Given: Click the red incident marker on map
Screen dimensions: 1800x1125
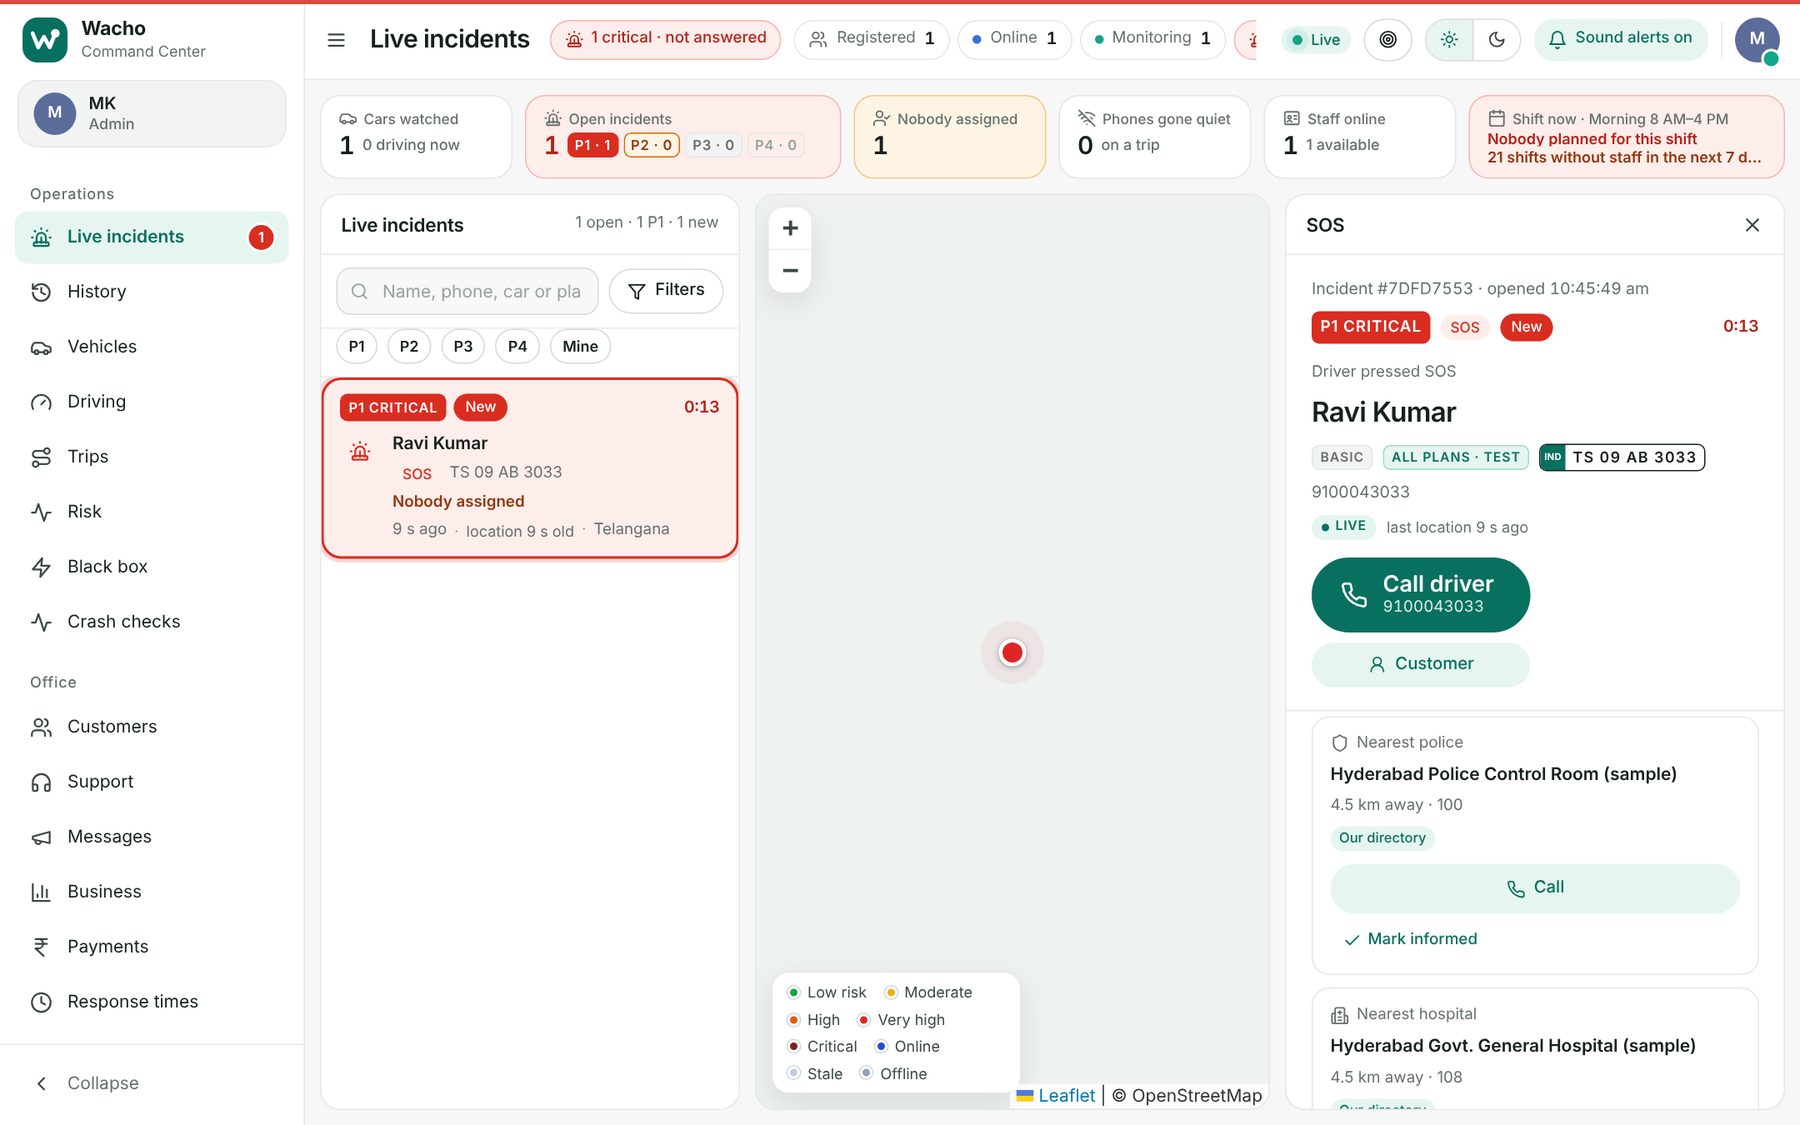Looking at the screenshot, I should tap(1012, 653).
